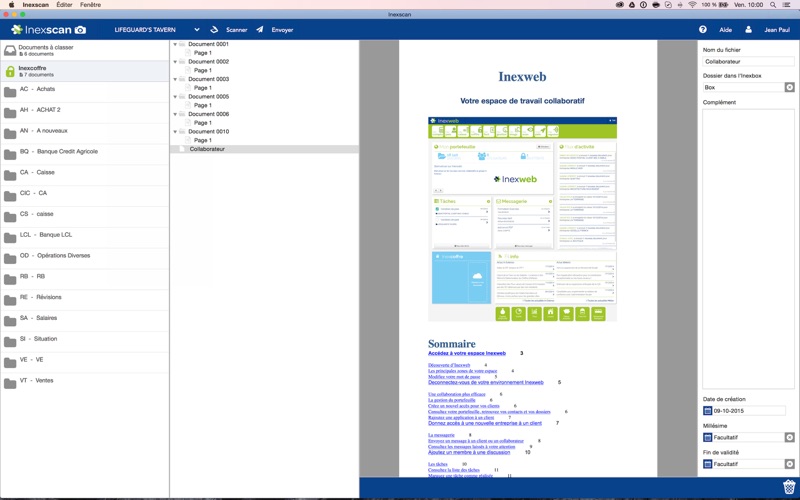
Task: Click the Scanner button label
Action: click(x=237, y=30)
